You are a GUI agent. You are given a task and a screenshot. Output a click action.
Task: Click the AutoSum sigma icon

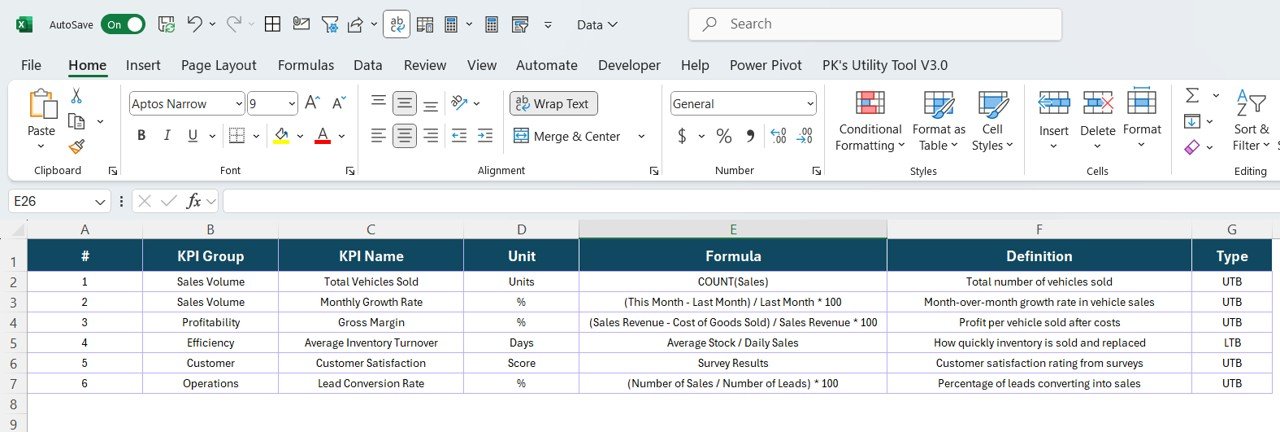[1192, 96]
